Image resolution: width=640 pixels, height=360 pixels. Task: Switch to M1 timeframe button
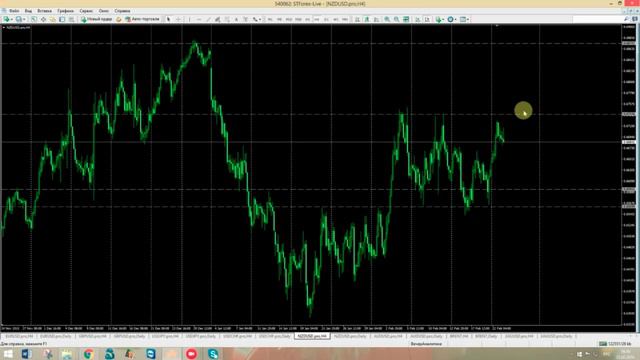click(270, 19)
